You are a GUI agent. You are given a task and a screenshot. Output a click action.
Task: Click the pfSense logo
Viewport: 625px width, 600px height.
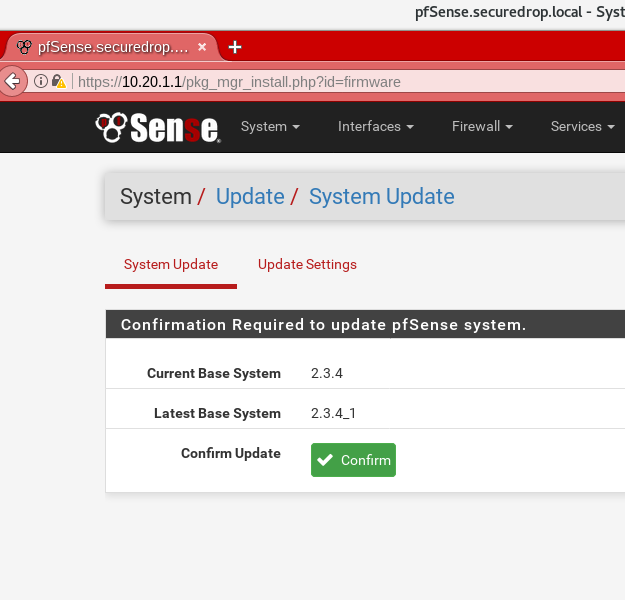click(x=158, y=128)
